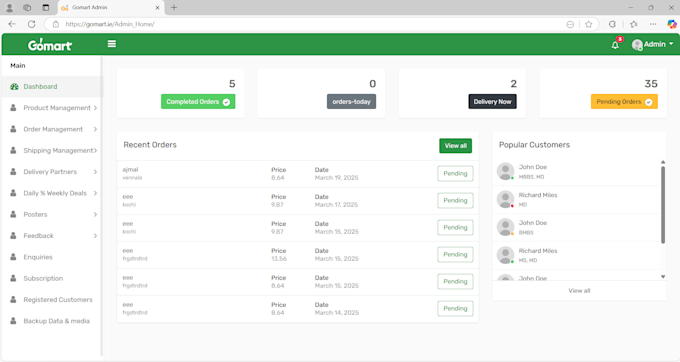Expand the Daily % Weekly Deals chevron
The height and width of the screenshot is (362, 680).
95,193
